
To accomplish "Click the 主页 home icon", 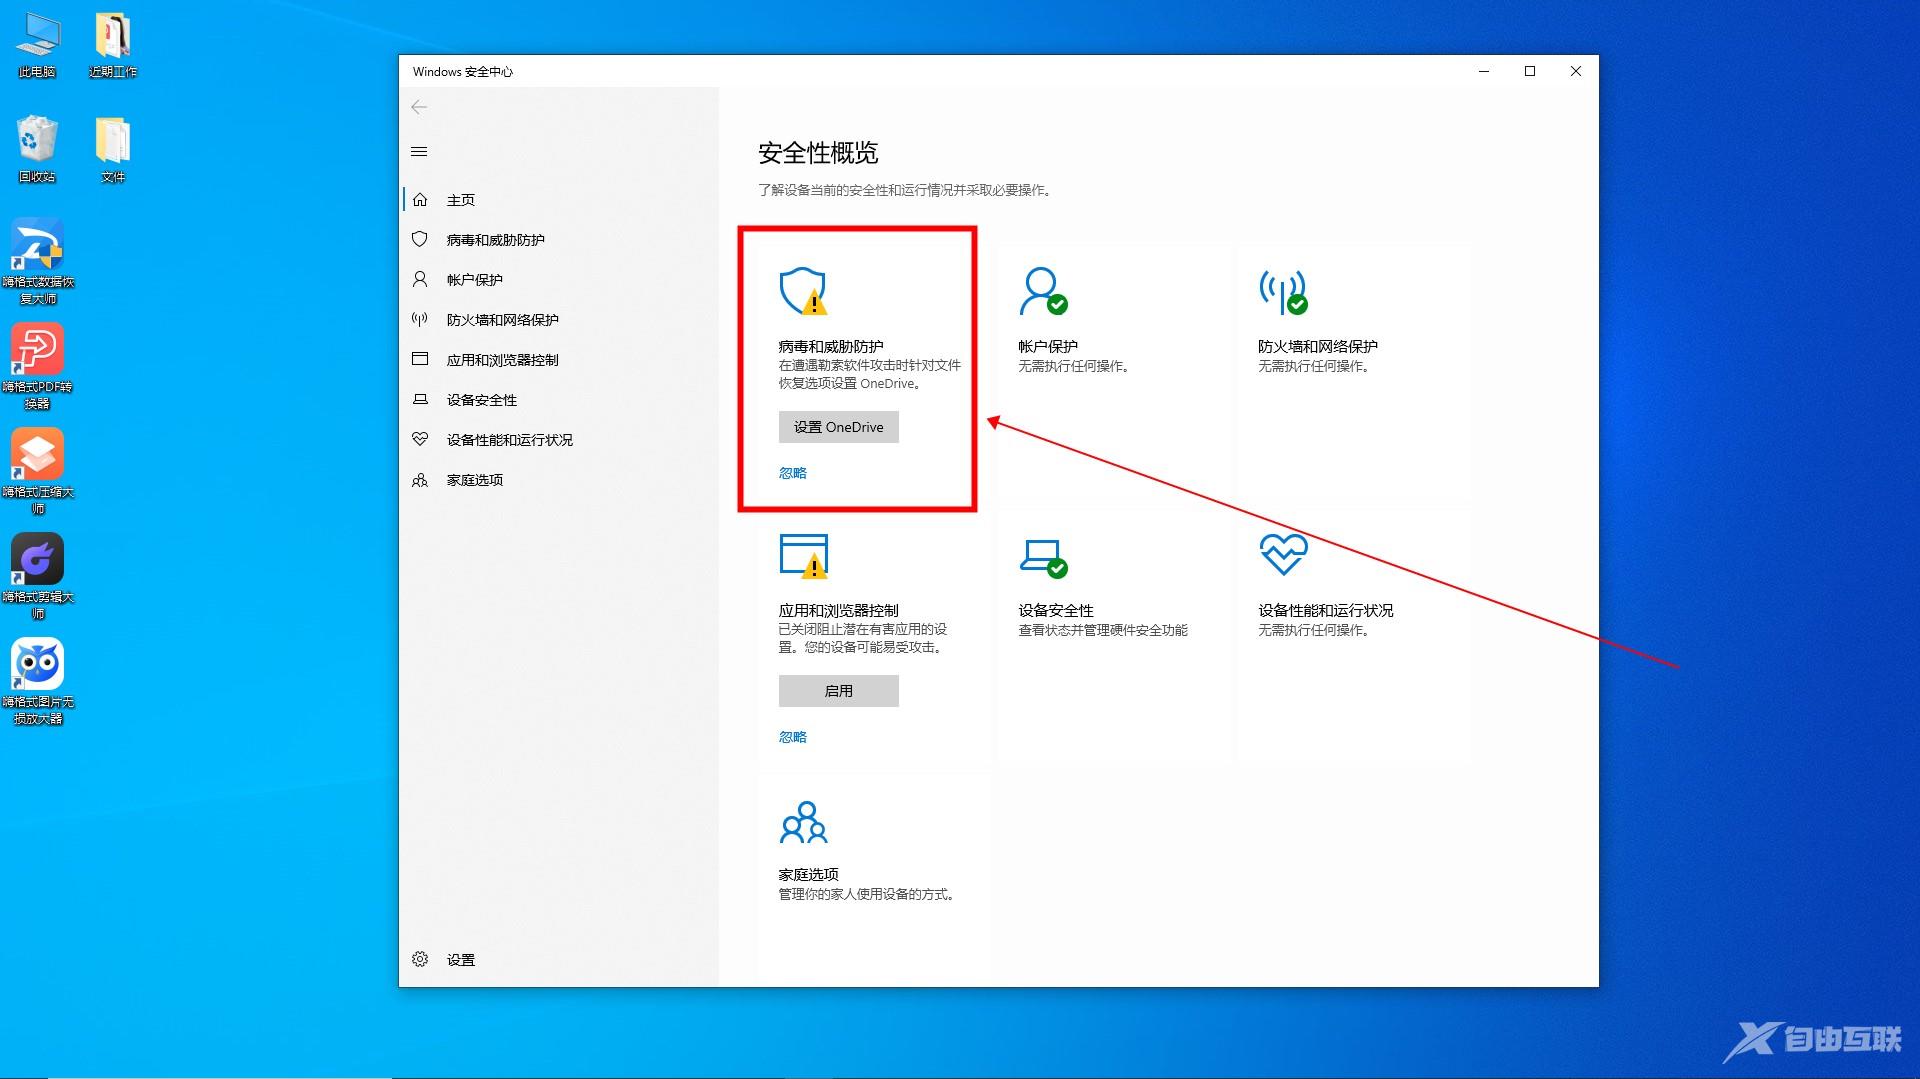I will (x=420, y=199).
